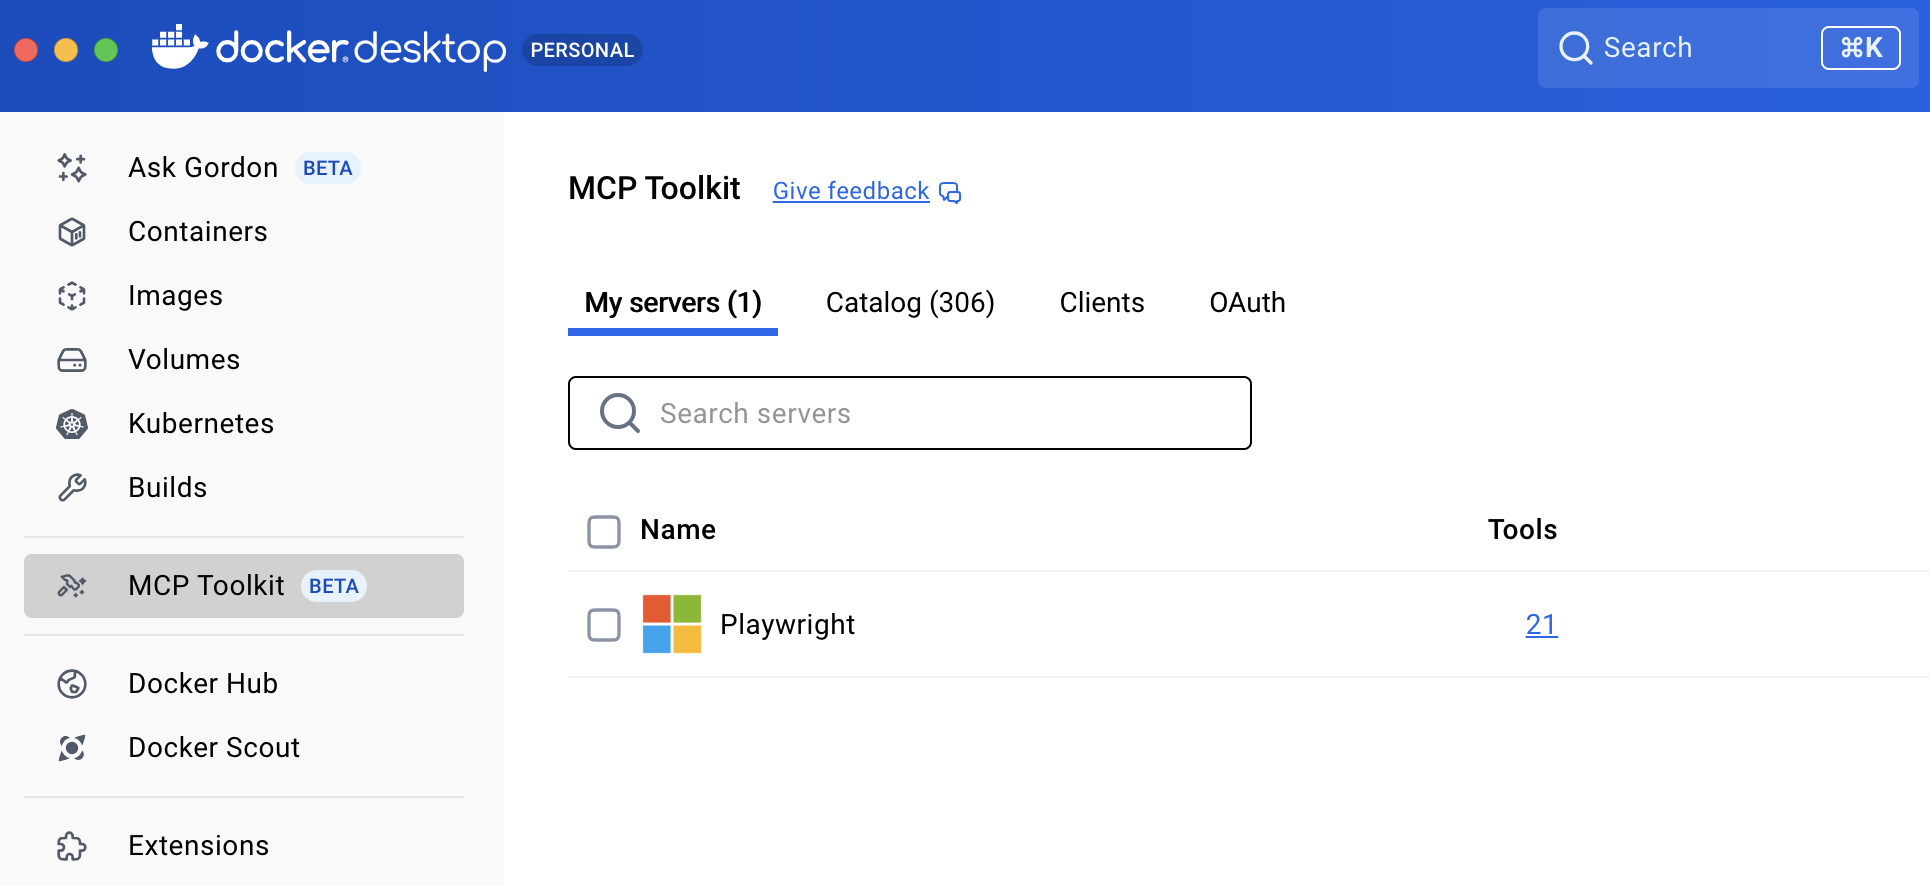
Task: Click the MCP Toolkit page heading
Action: tap(654, 189)
